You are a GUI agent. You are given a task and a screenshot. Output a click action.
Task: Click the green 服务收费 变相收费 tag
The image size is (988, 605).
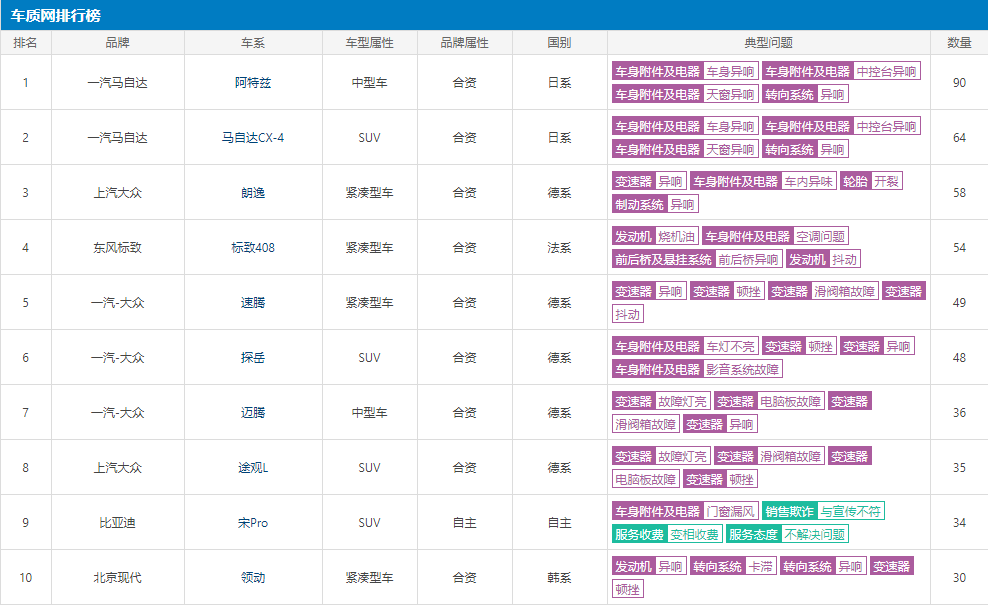pos(667,534)
